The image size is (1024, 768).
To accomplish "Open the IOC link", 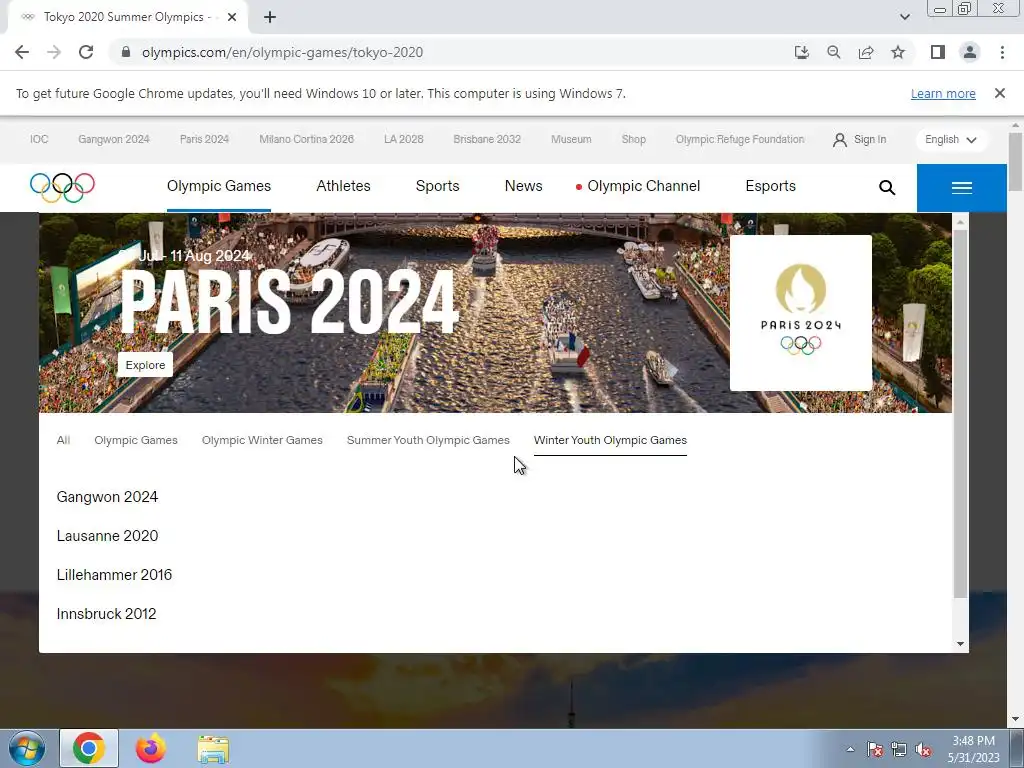I will point(39,139).
